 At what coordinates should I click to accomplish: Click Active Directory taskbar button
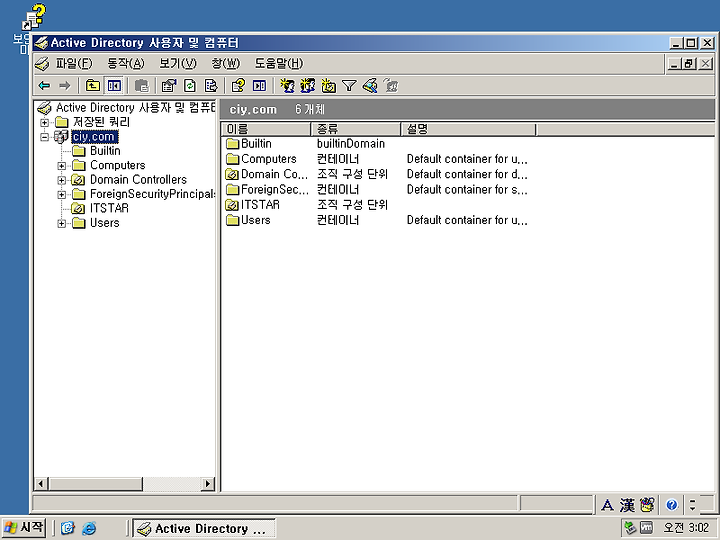point(204,529)
